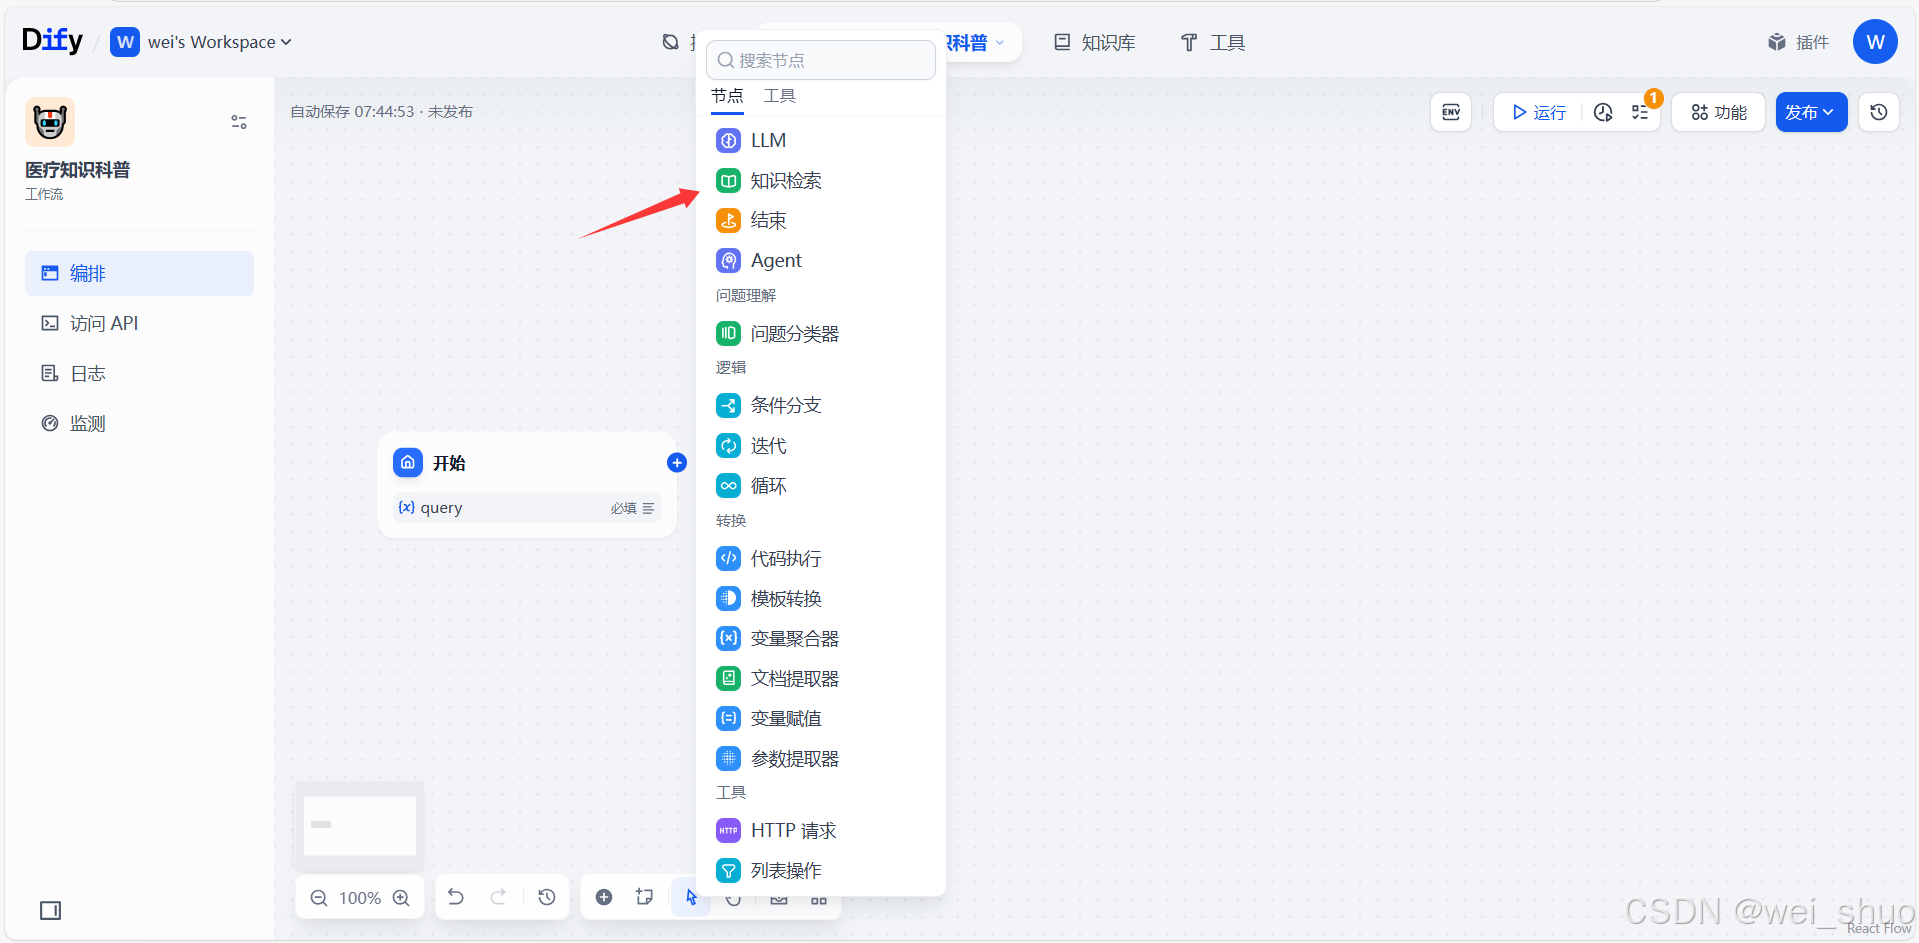The width and height of the screenshot is (1919, 943).
Task: Expand the 发布 publish dropdown
Action: point(1810,112)
